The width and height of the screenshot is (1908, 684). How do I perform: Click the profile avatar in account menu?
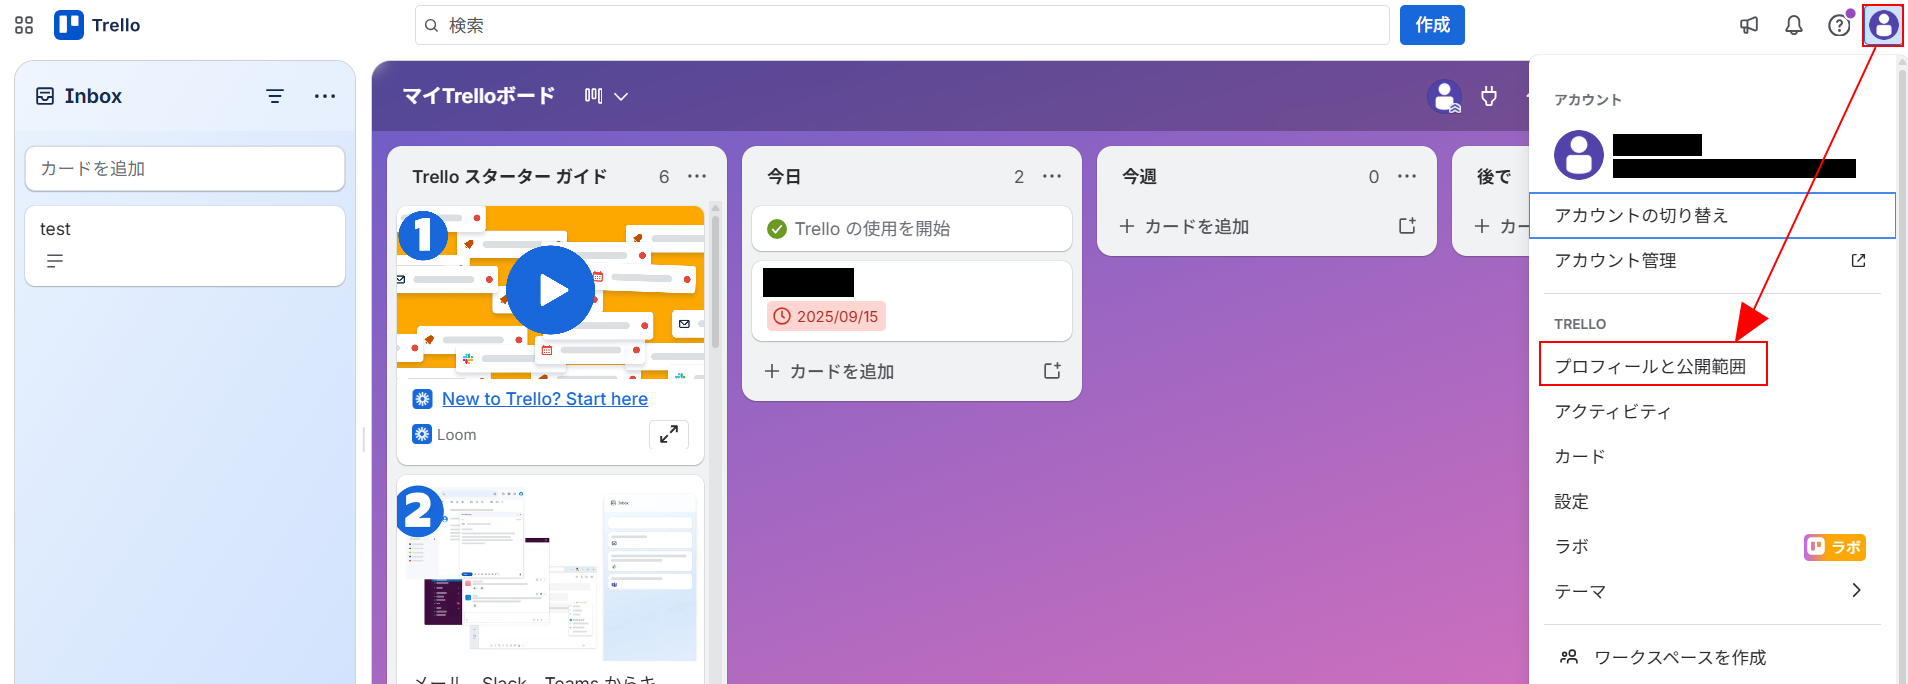[1578, 155]
